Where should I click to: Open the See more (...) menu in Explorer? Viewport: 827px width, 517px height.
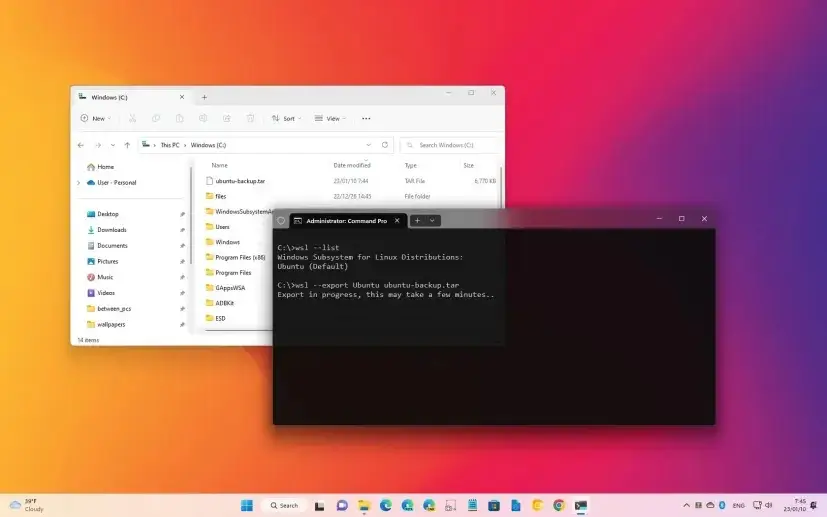coord(366,119)
